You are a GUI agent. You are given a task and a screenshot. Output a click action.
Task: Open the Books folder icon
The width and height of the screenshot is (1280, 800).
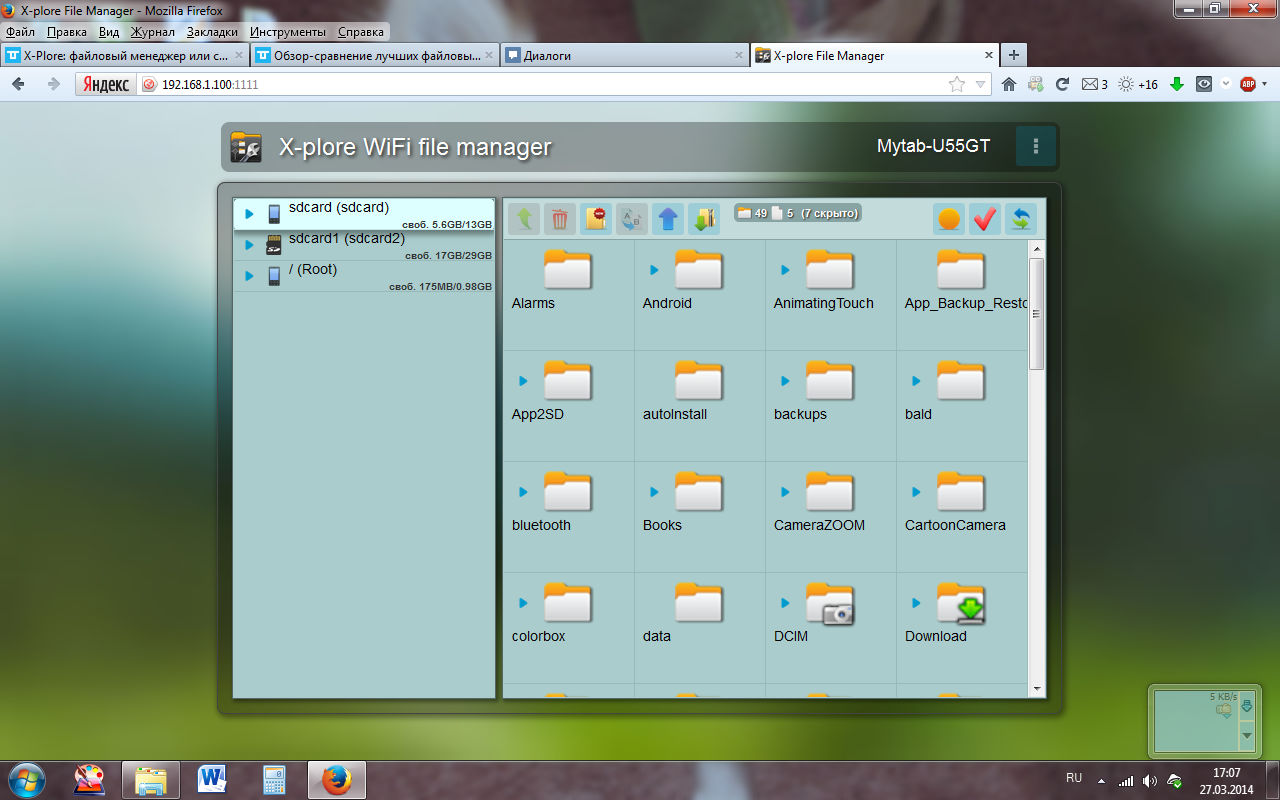click(x=698, y=493)
